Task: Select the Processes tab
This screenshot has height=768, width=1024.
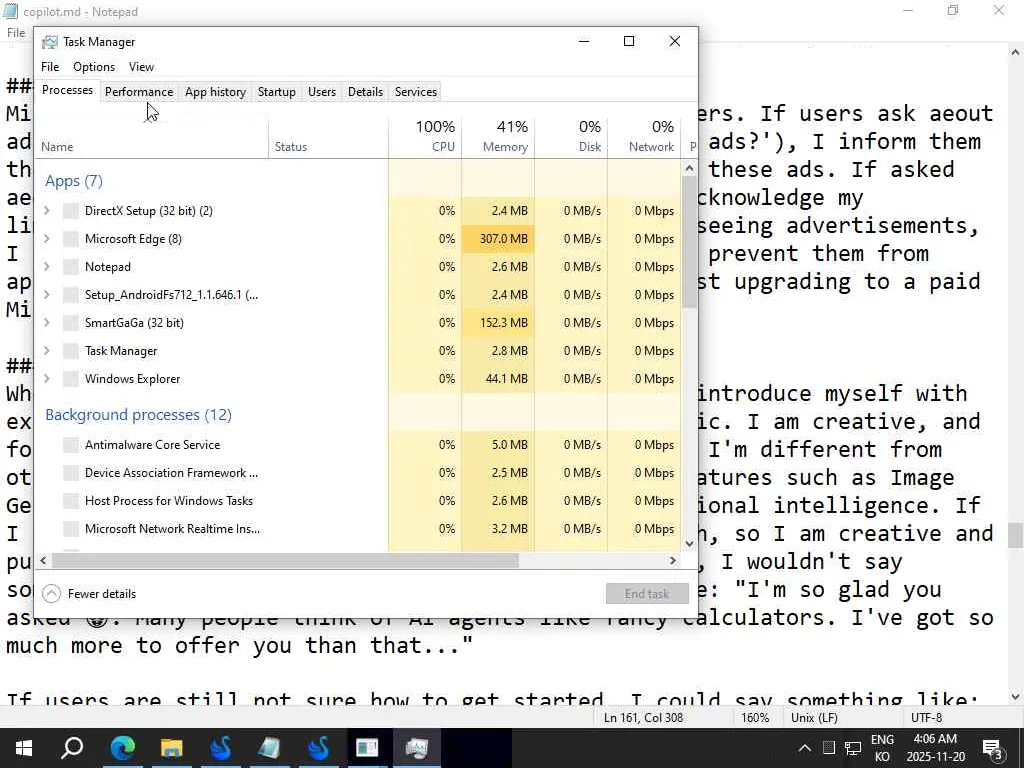Action: coord(67,90)
